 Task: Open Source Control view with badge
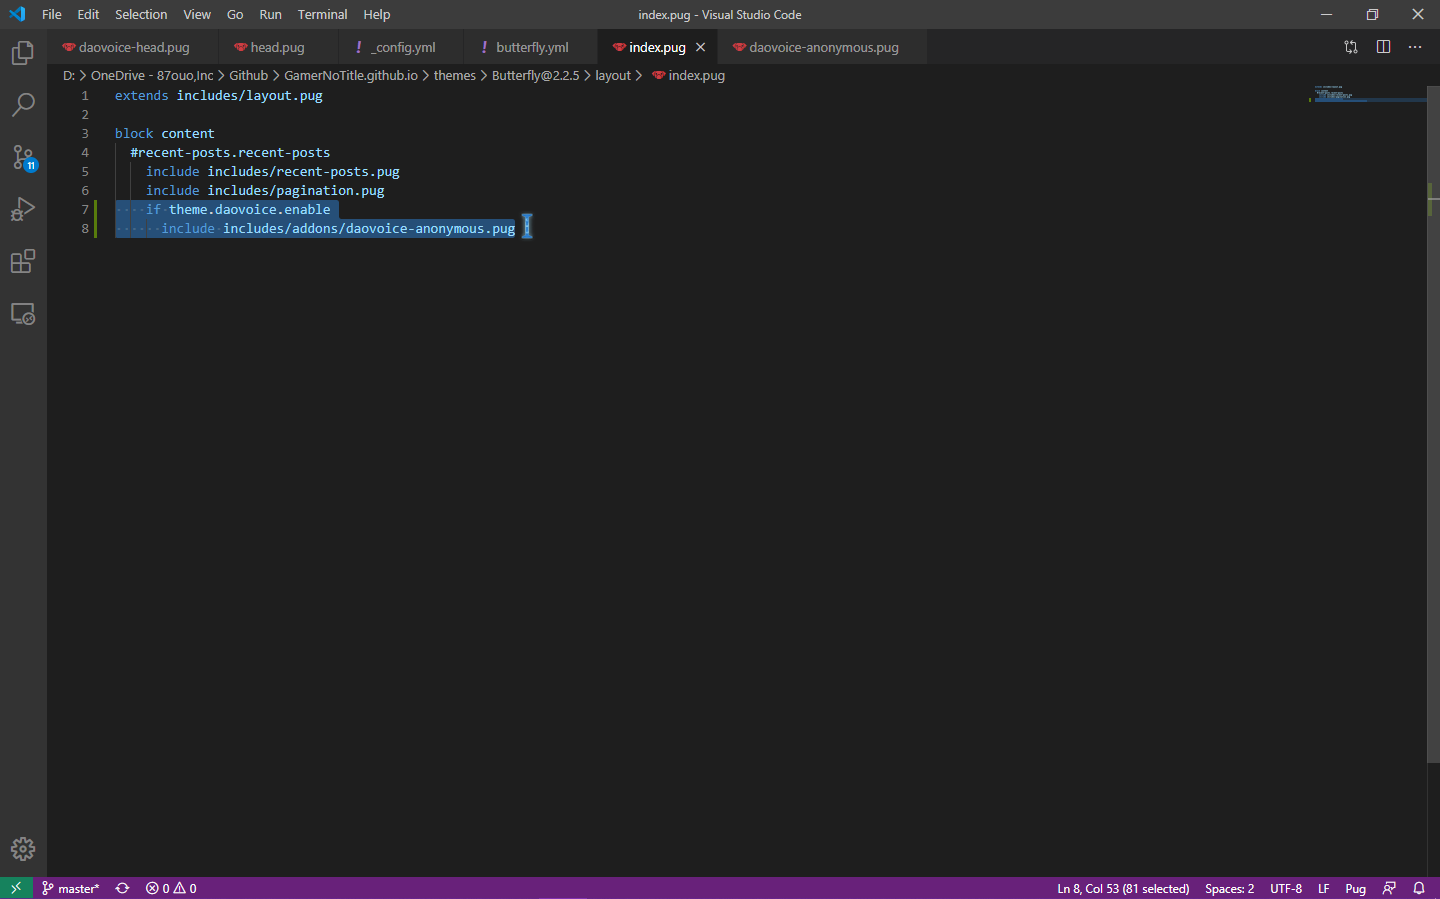(22, 157)
